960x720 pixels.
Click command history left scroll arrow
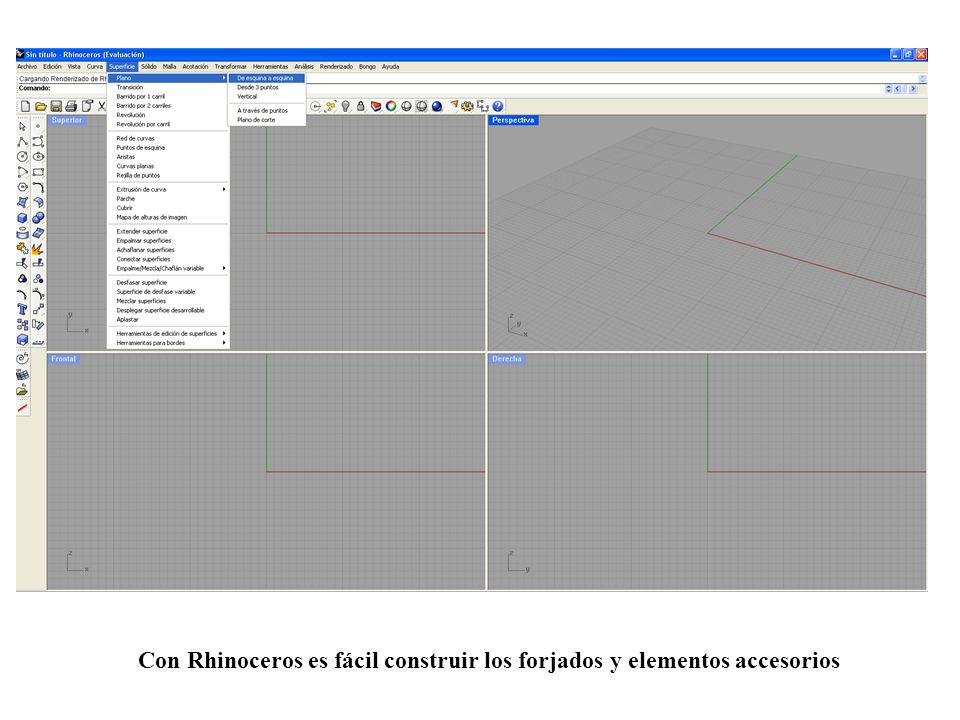898,89
